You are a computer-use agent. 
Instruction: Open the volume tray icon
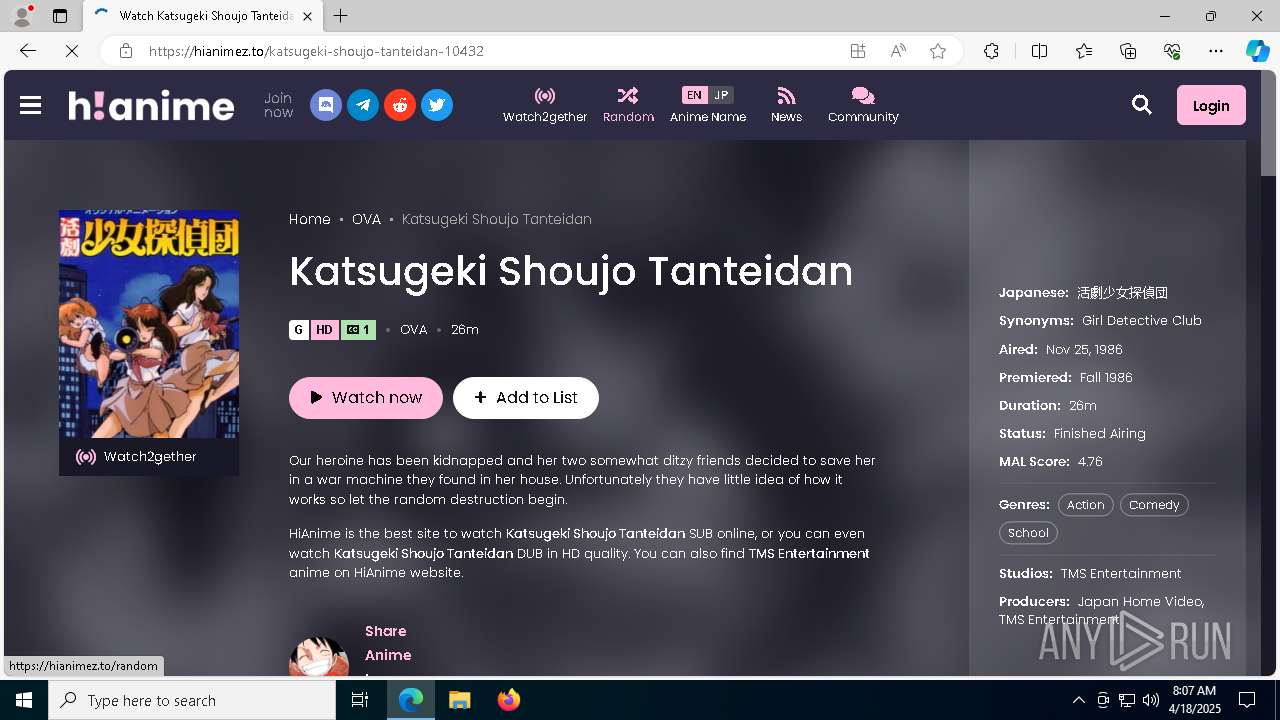click(1151, 700)
